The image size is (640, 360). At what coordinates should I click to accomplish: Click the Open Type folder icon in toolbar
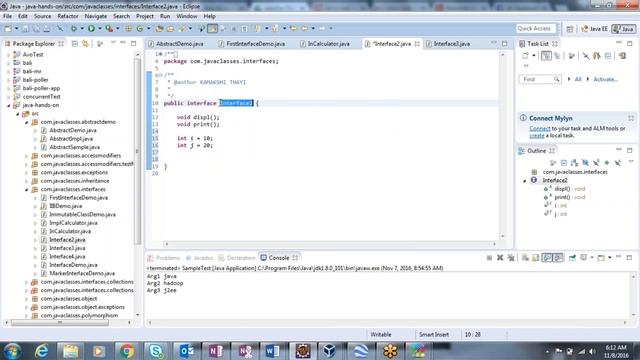(159, 28)
